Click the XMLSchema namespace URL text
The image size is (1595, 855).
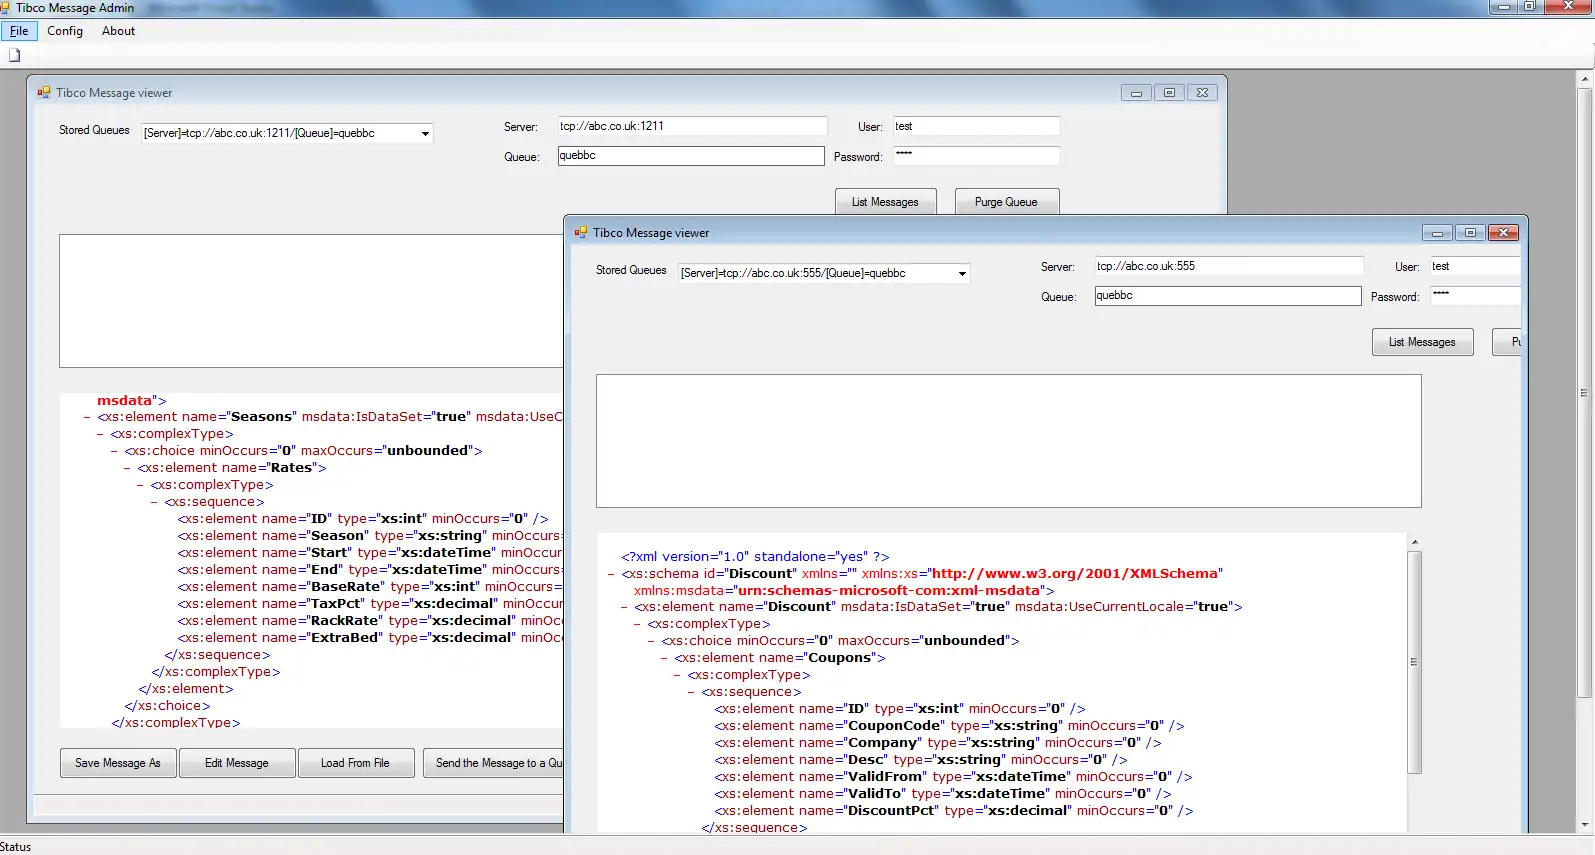pyautogui.click(x=1074, y=574)
